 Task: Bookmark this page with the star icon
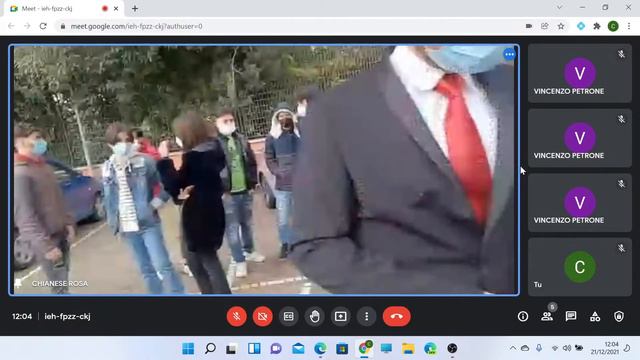(x=561, y=26)
